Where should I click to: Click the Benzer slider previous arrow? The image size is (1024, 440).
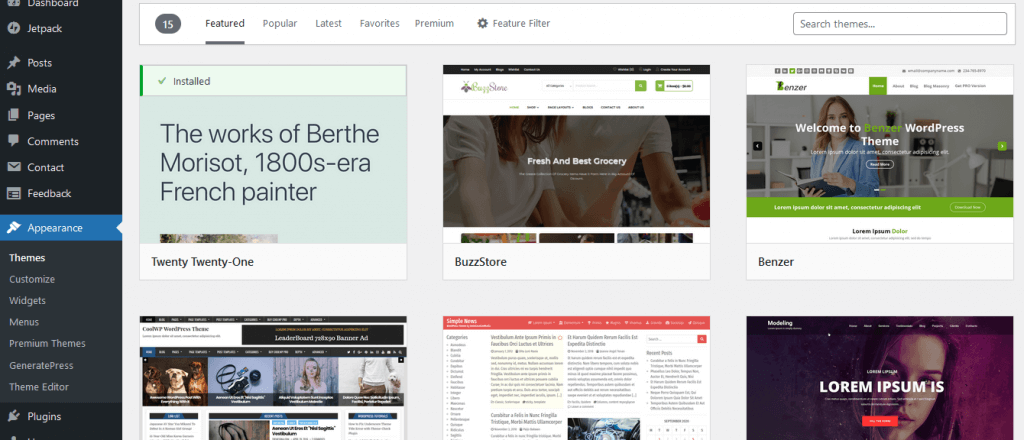coord(758,146)
